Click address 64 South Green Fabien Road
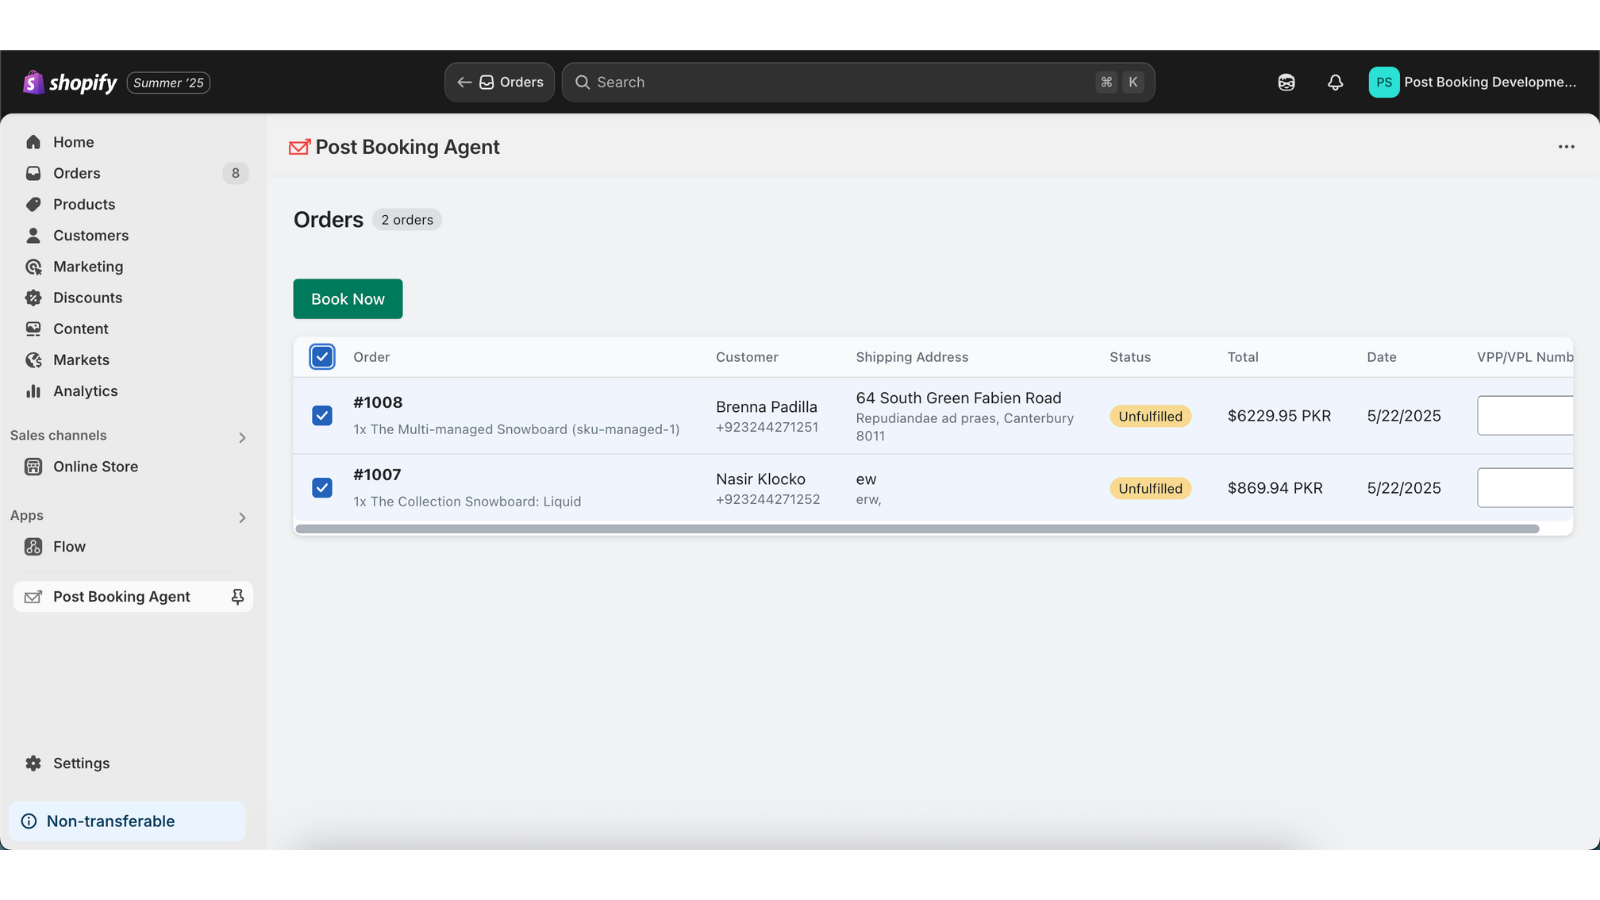 click(x=958, y=398)
